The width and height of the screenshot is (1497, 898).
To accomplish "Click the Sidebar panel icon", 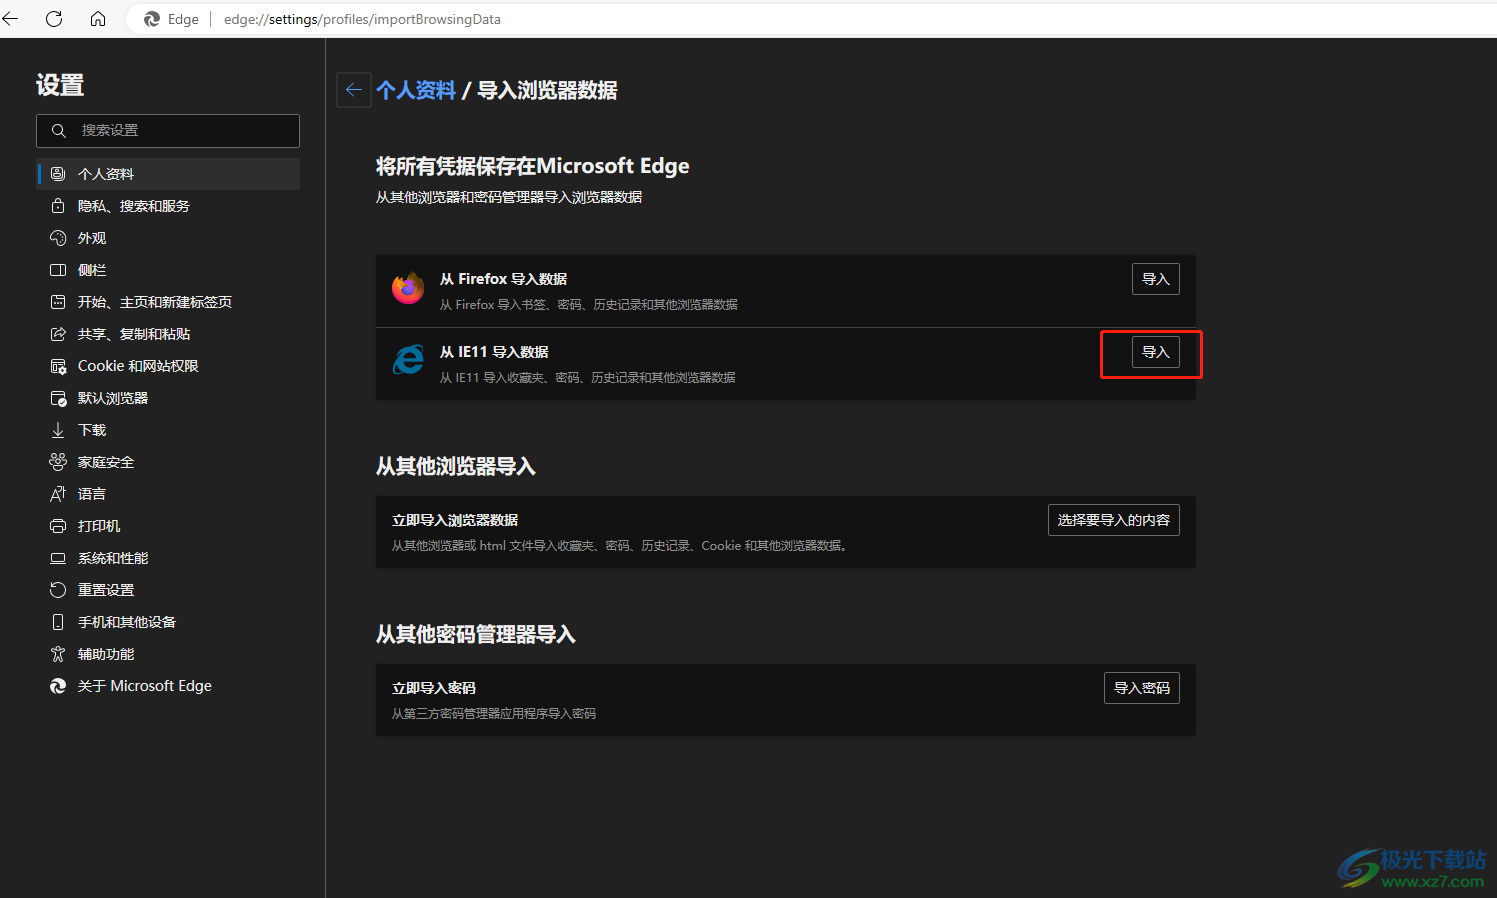I will (x=58, y=270).
